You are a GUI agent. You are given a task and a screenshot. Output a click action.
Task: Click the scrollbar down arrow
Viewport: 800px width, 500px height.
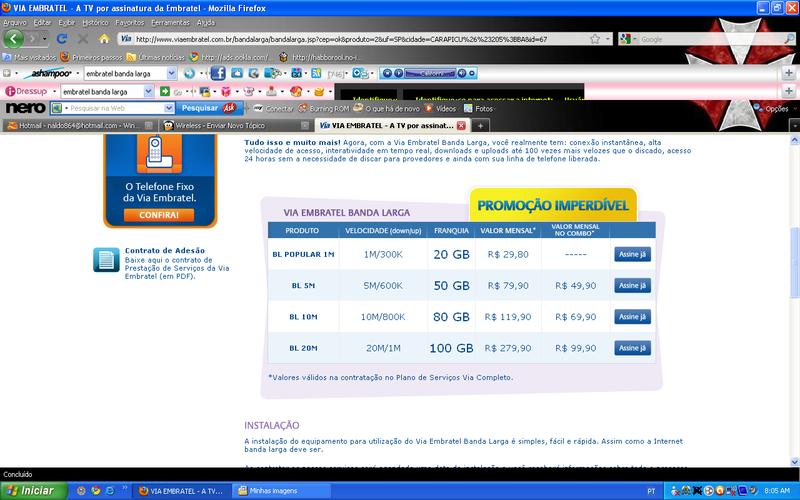tap(794, 462)
